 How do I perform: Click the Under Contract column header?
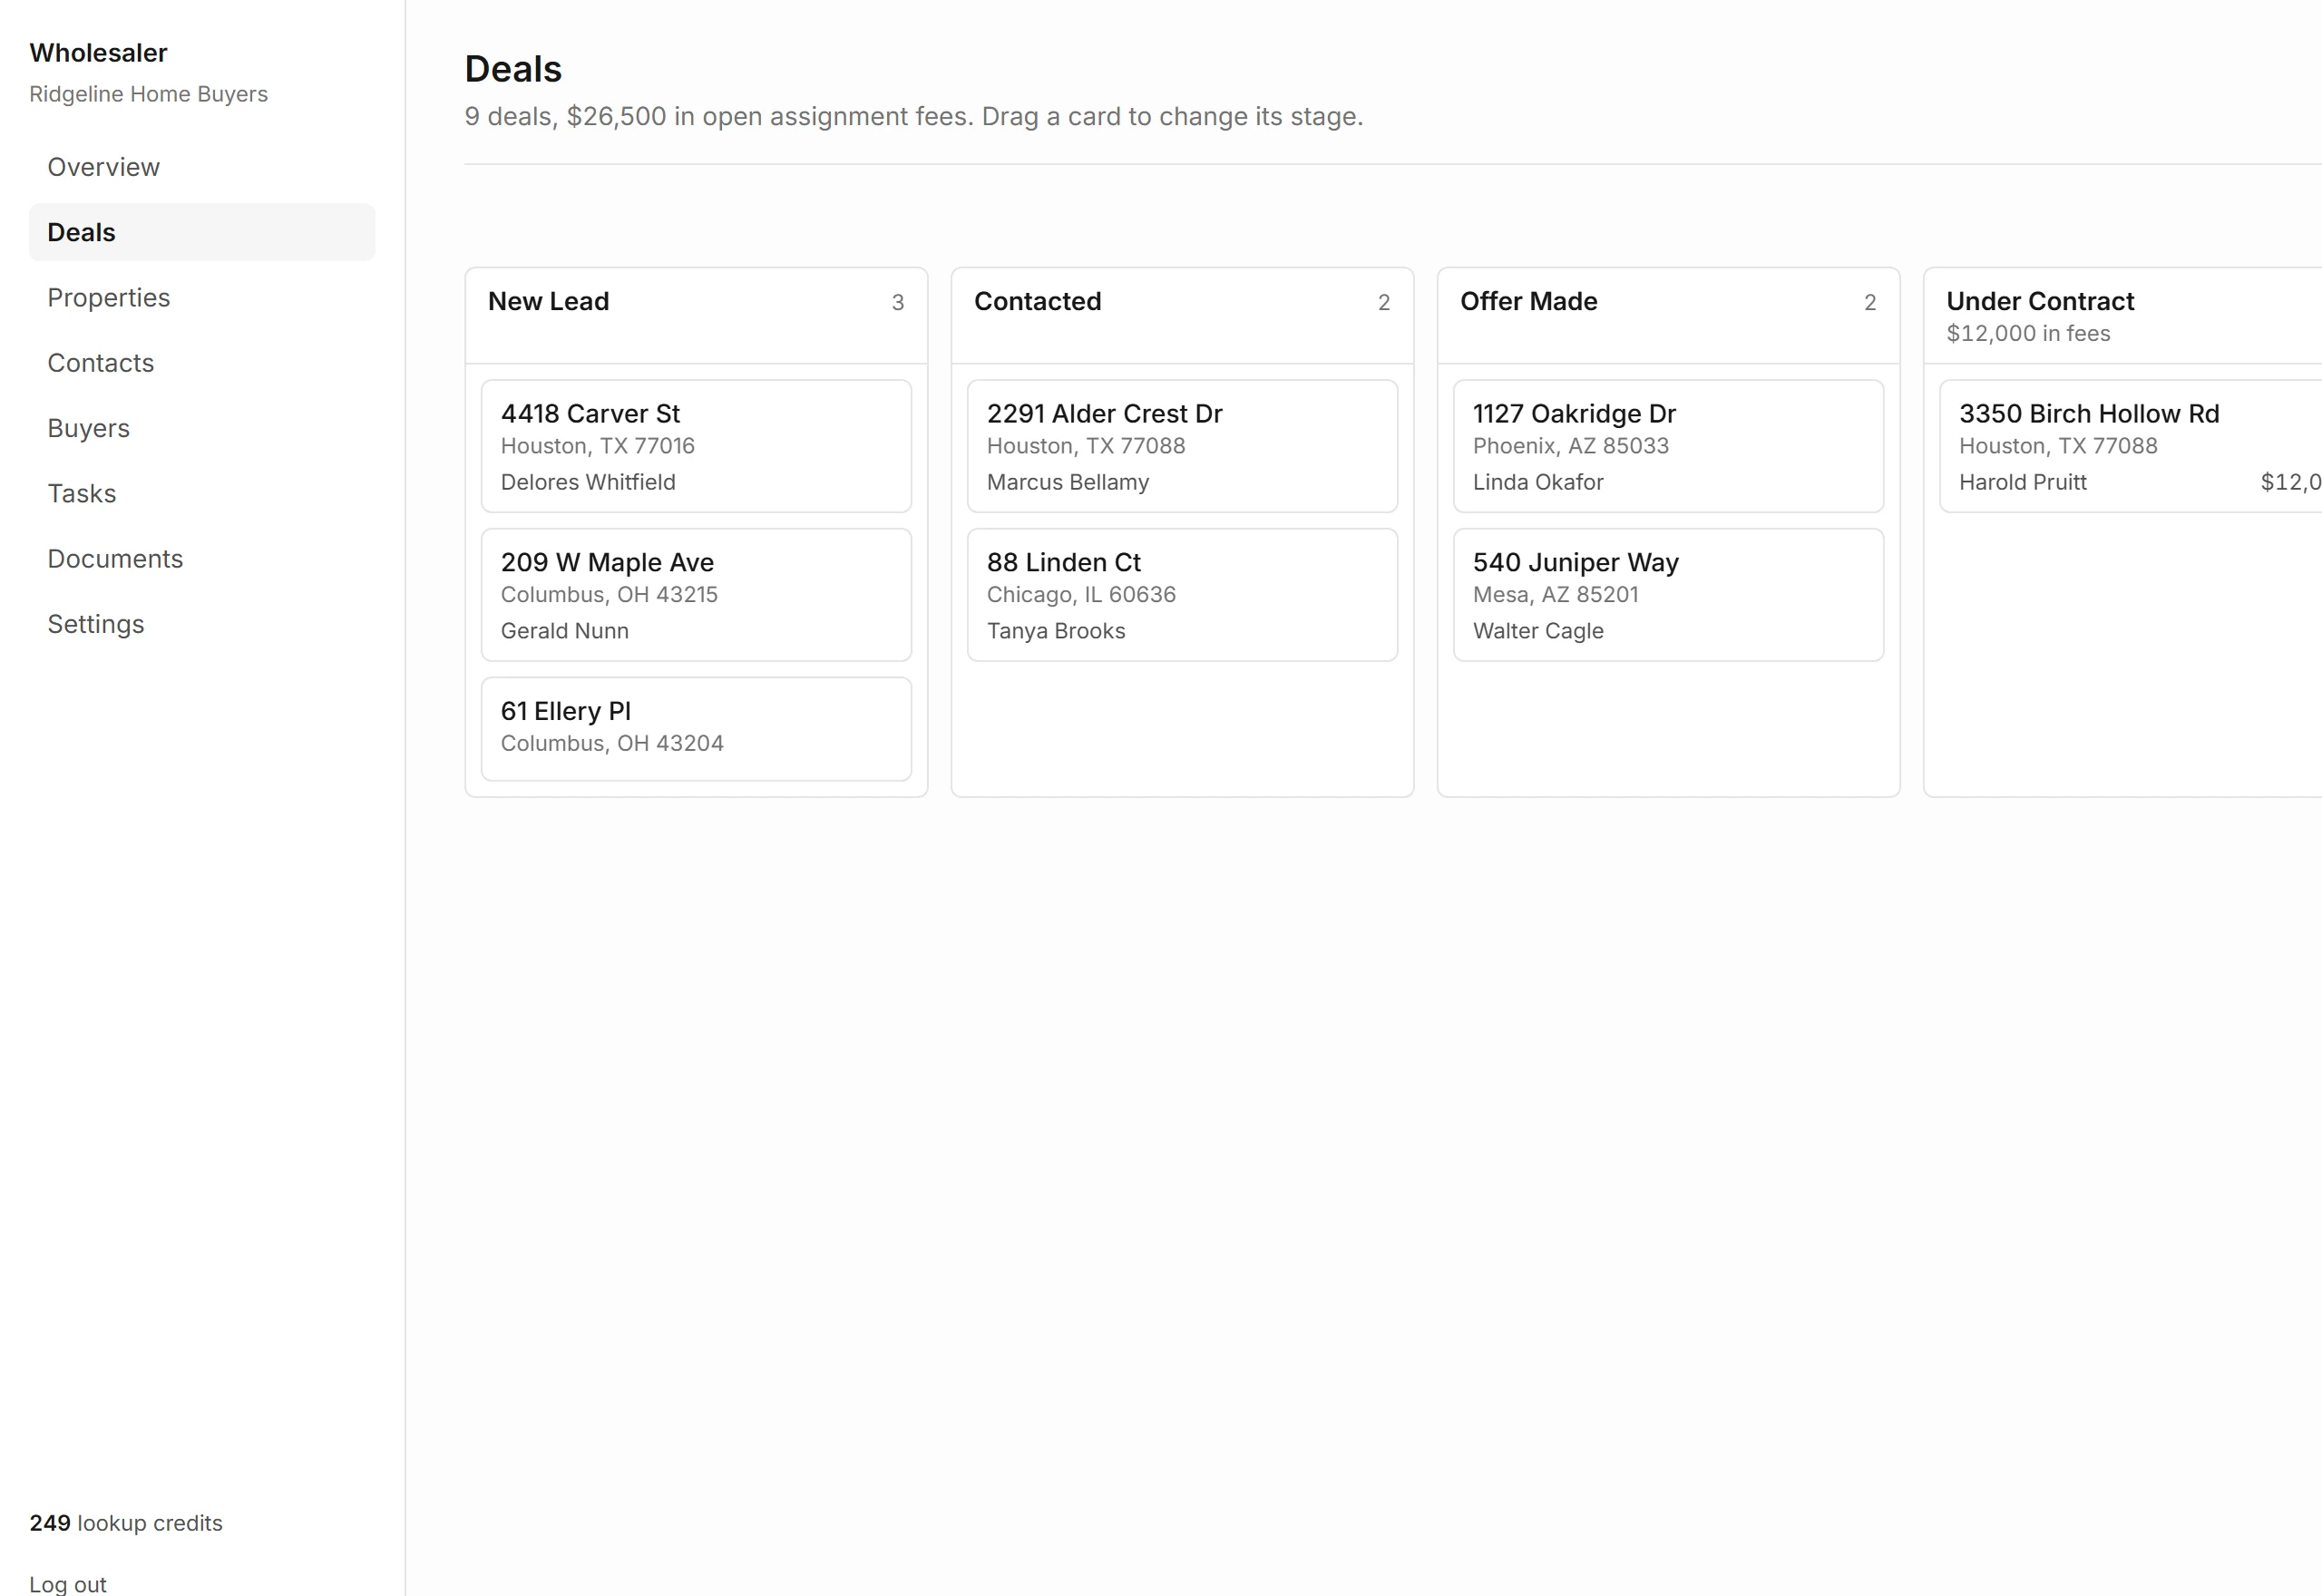click(x=2123, y=316)
